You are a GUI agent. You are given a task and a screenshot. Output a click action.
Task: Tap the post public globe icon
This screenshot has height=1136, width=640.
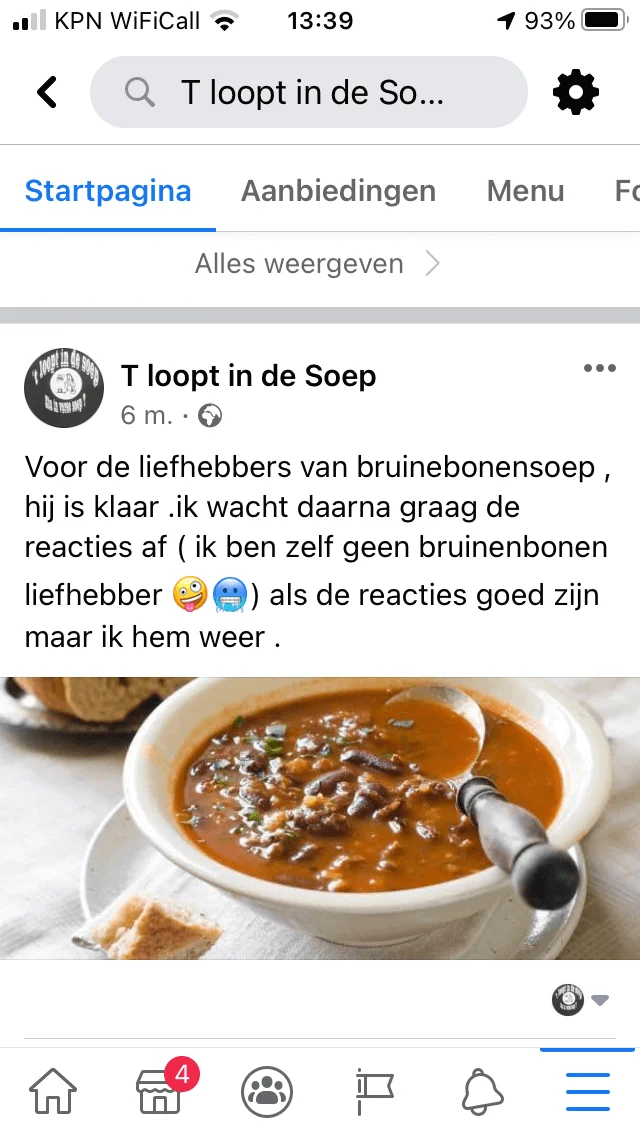(x=210, y=416)
